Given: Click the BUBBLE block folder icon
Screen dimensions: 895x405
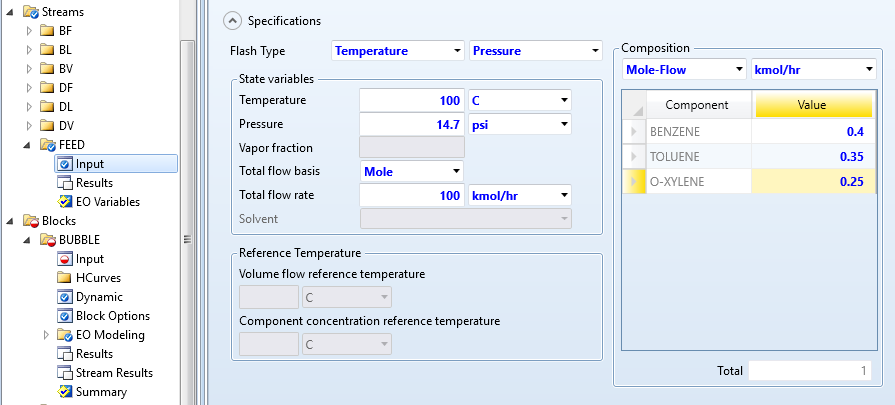Looking at the screenshot, I should click(x=48, y=240).
